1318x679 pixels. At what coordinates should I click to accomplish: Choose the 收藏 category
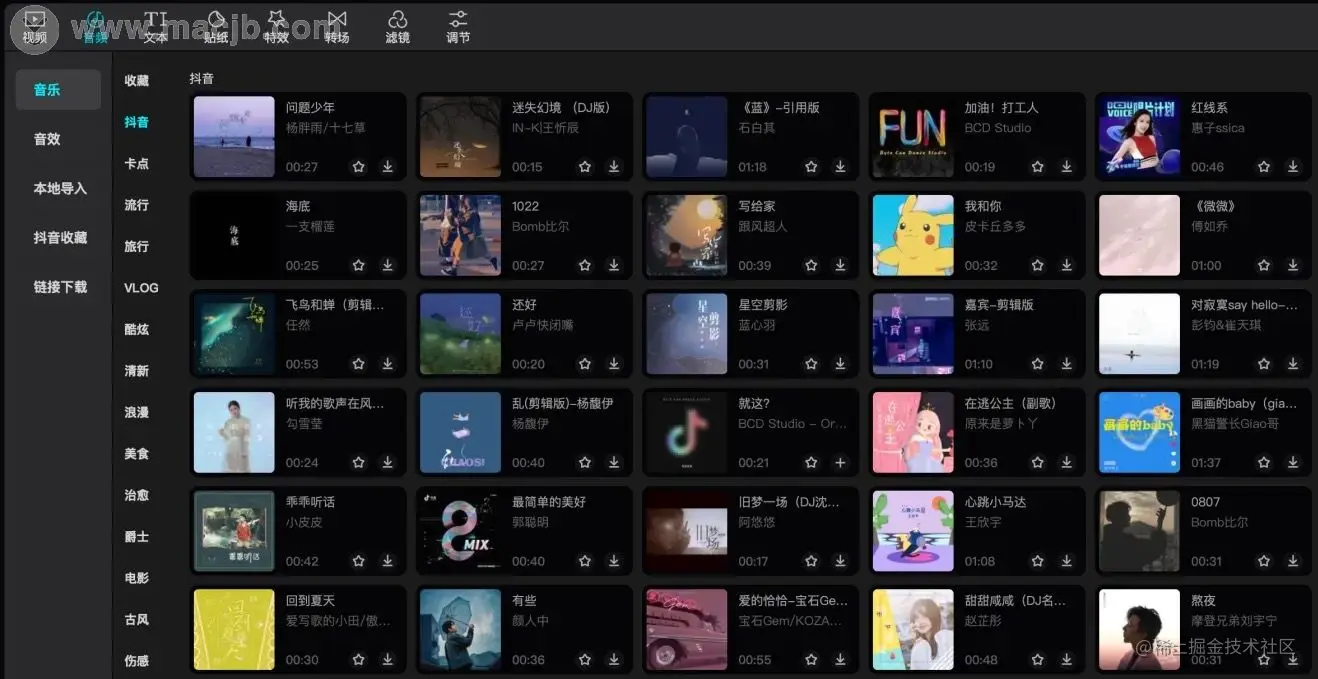137,80
